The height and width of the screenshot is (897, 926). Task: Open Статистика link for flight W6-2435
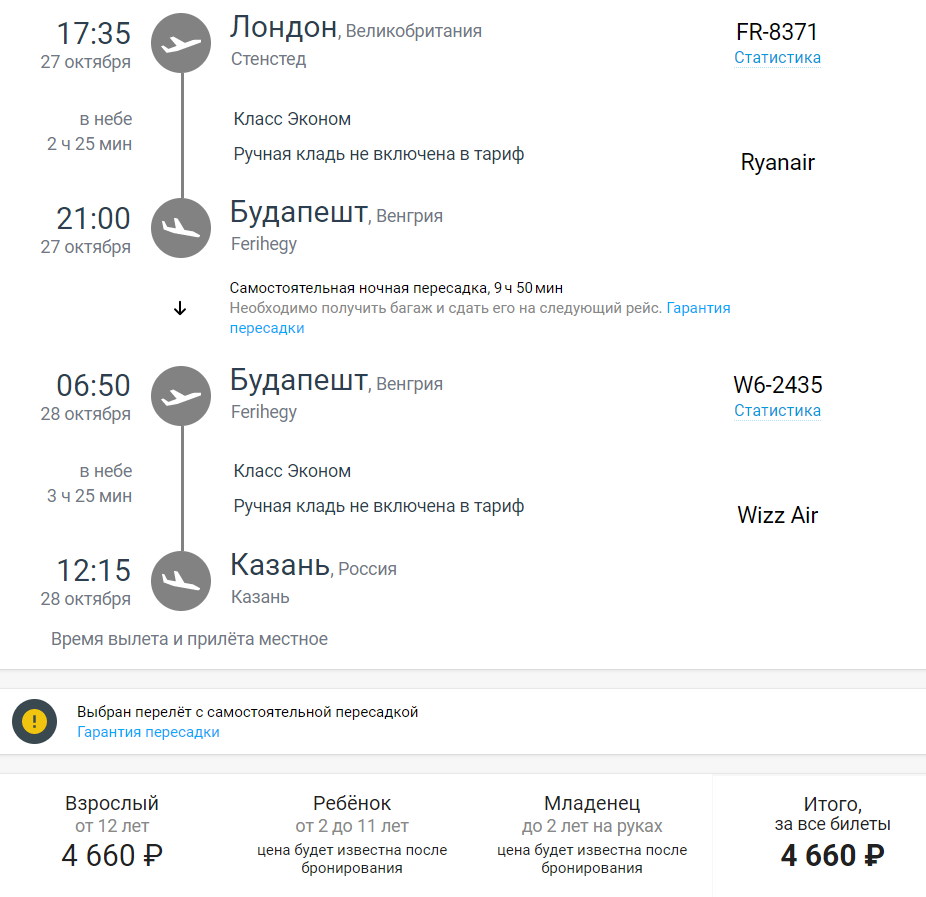click(x=777, y=411)
